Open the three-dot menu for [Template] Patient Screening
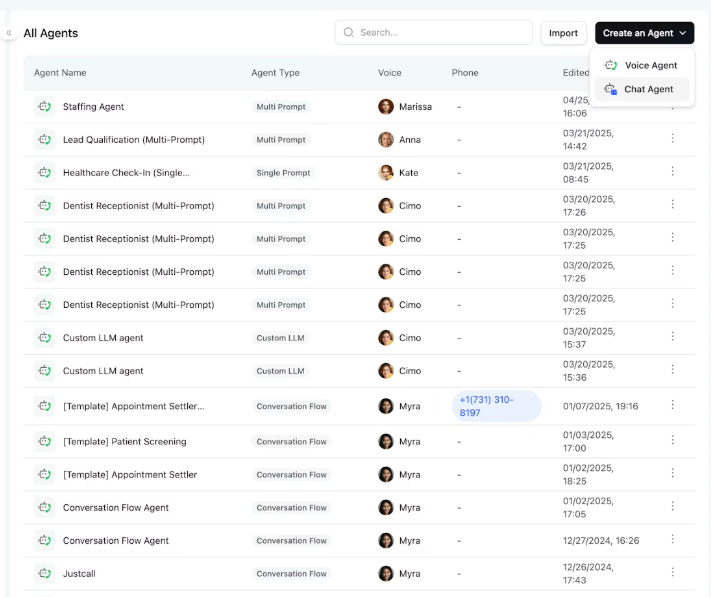Image resolution: width=711 pixels, height=597 pixels. coord(672,440)
